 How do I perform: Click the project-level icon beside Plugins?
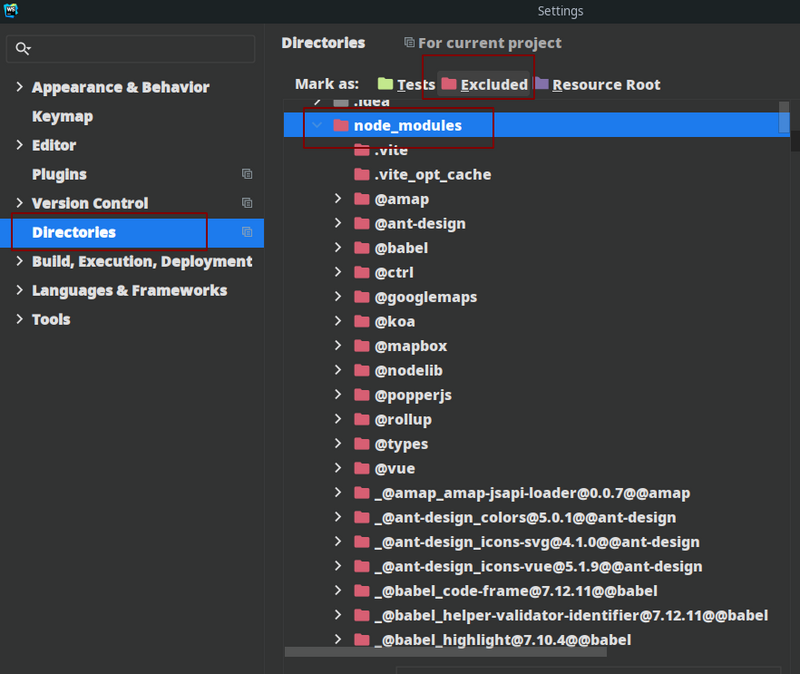click(x=247, y=174)
